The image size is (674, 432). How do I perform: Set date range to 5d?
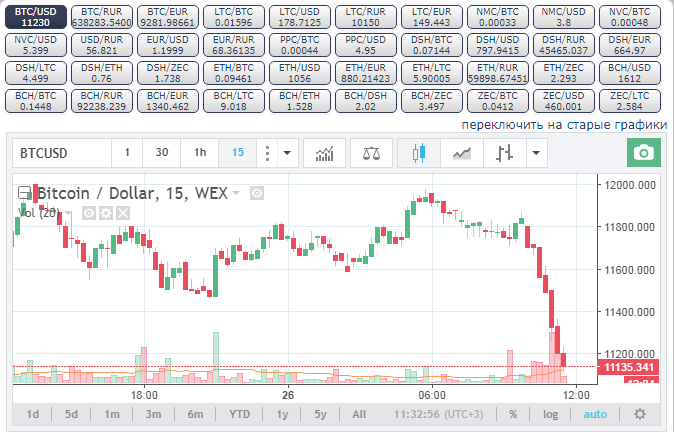click(71, 414)
